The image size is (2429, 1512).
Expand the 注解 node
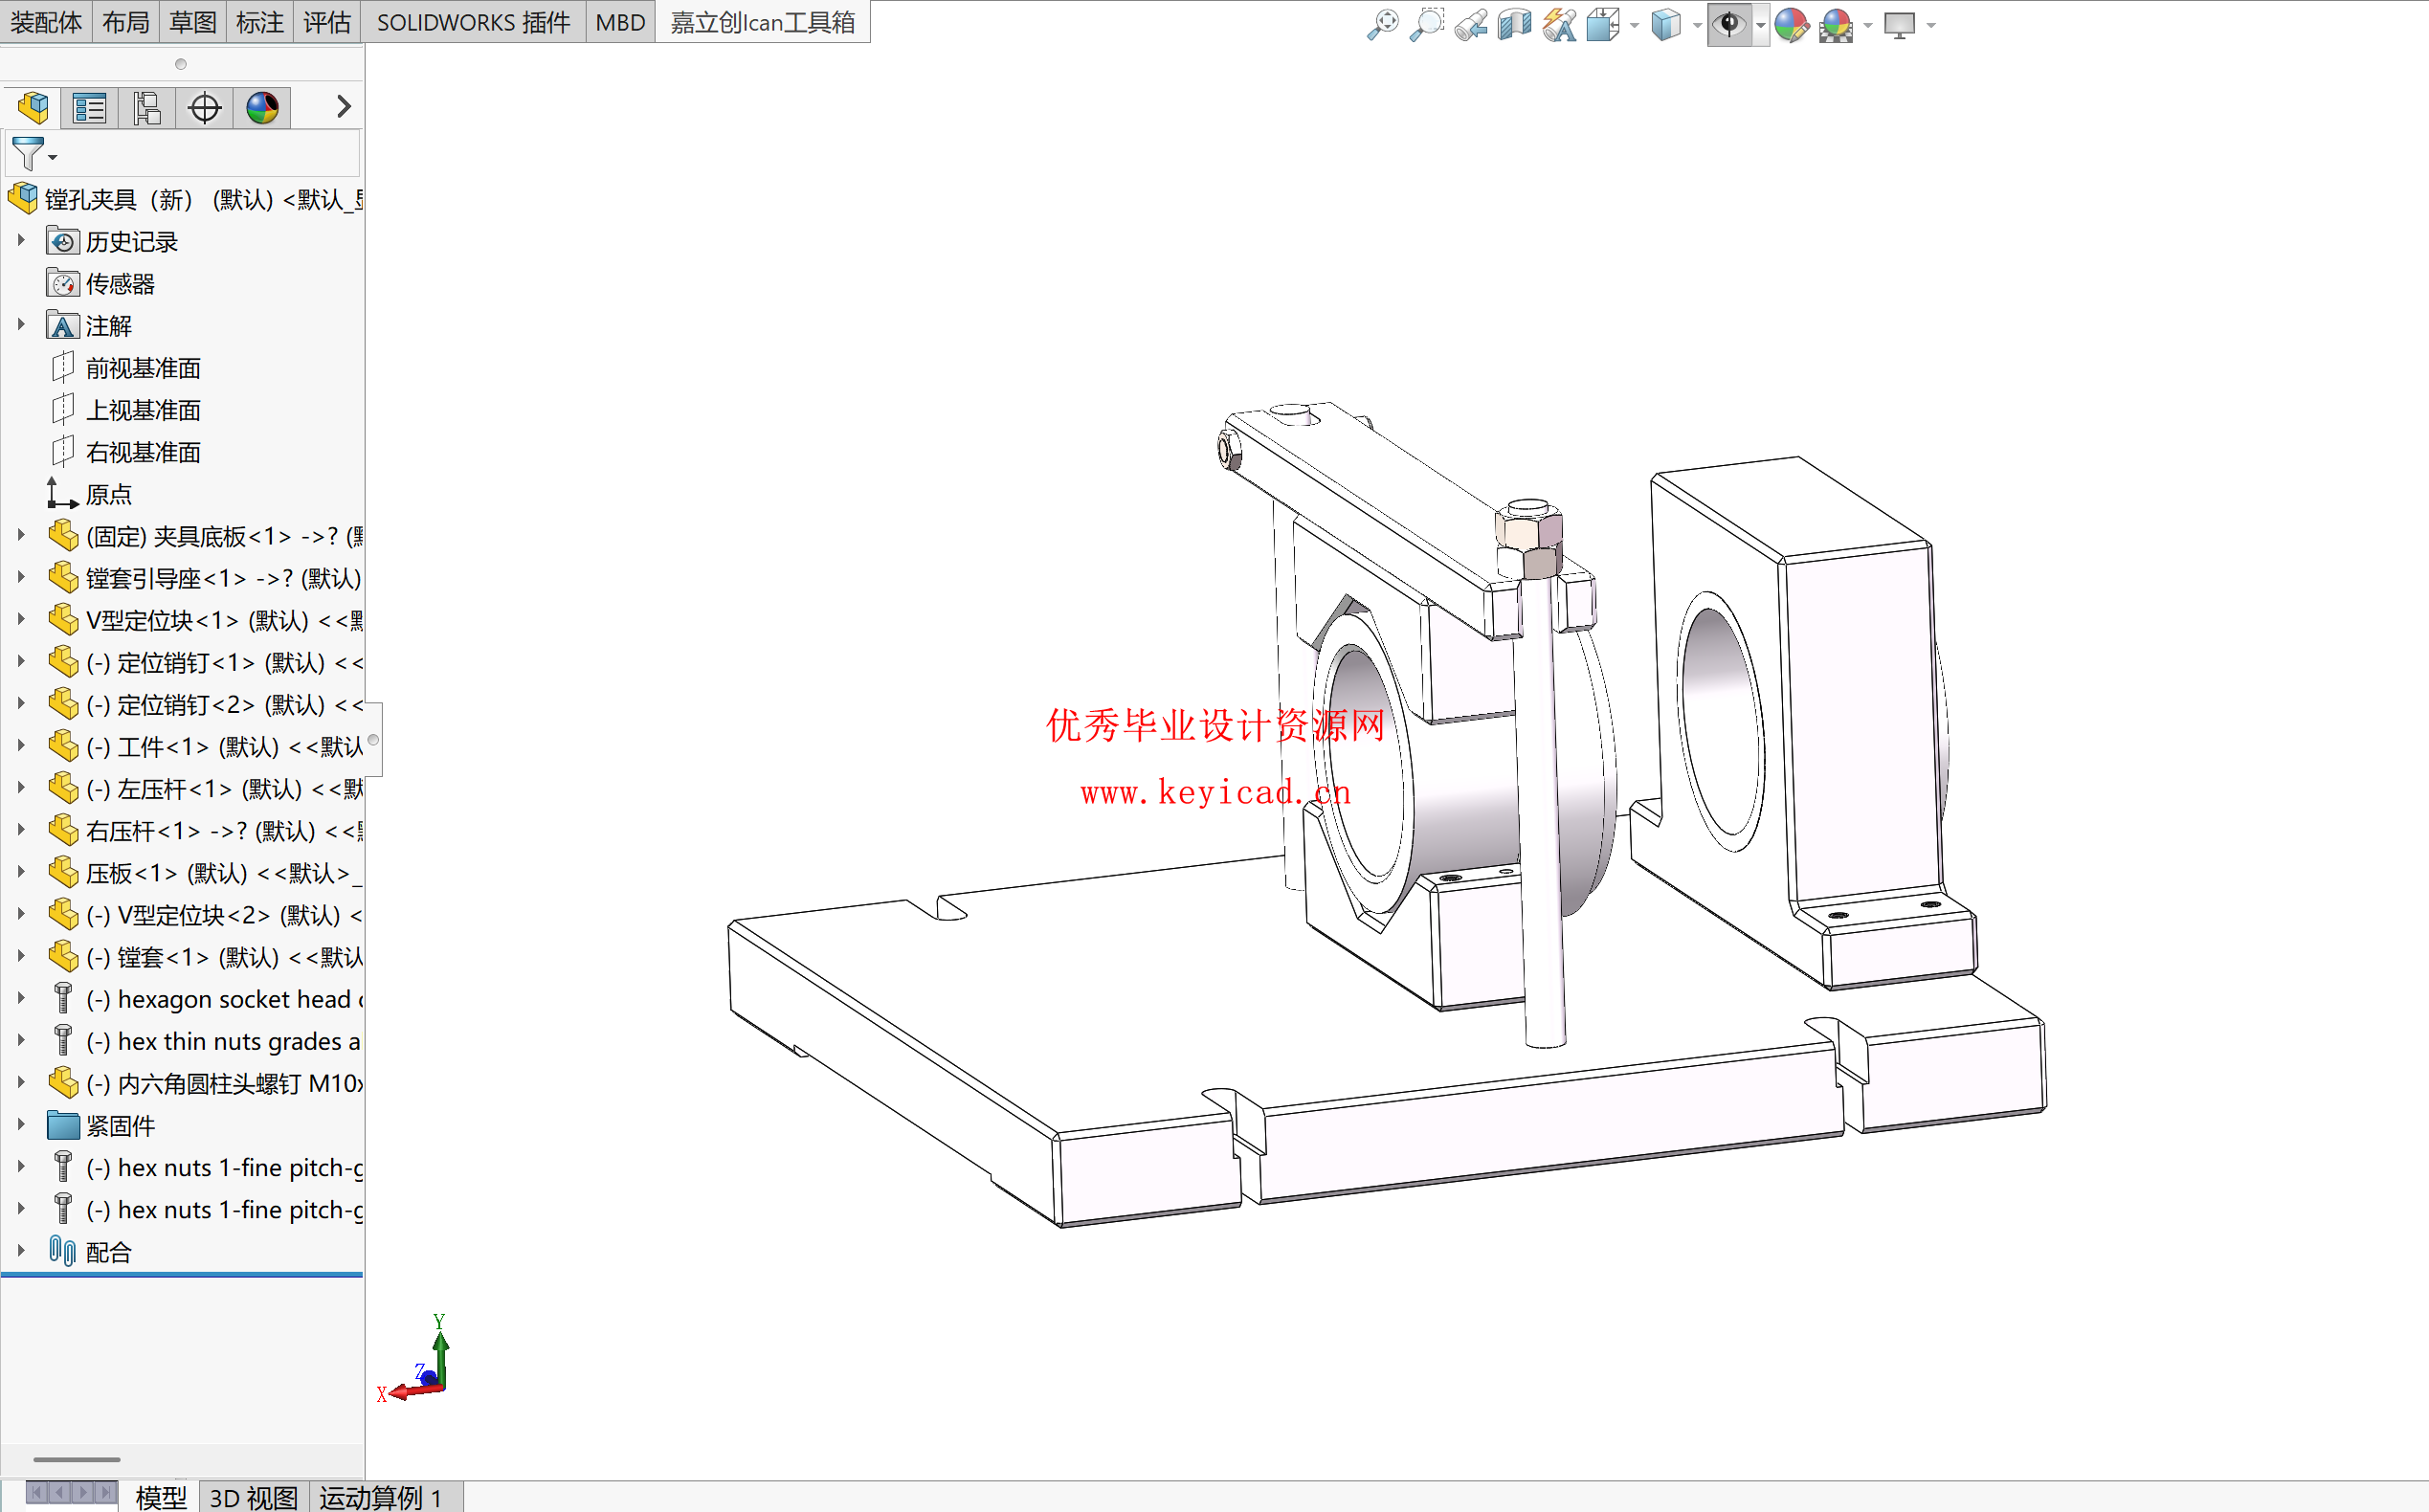coord(21,324)
